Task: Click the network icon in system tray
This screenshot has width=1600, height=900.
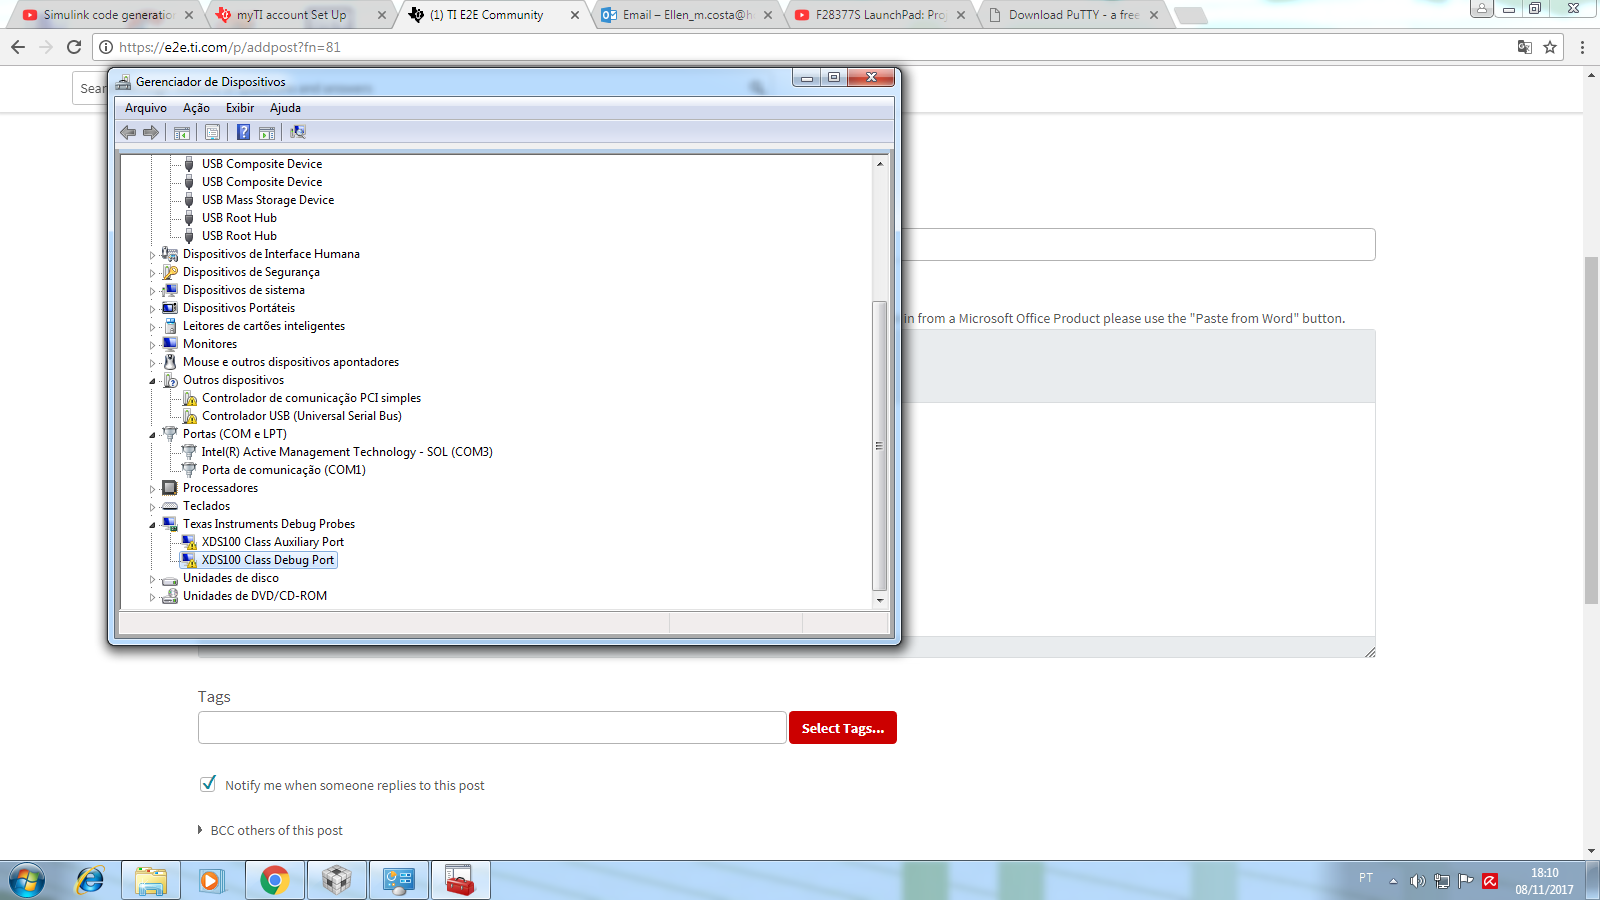Action: point(1442,881)
